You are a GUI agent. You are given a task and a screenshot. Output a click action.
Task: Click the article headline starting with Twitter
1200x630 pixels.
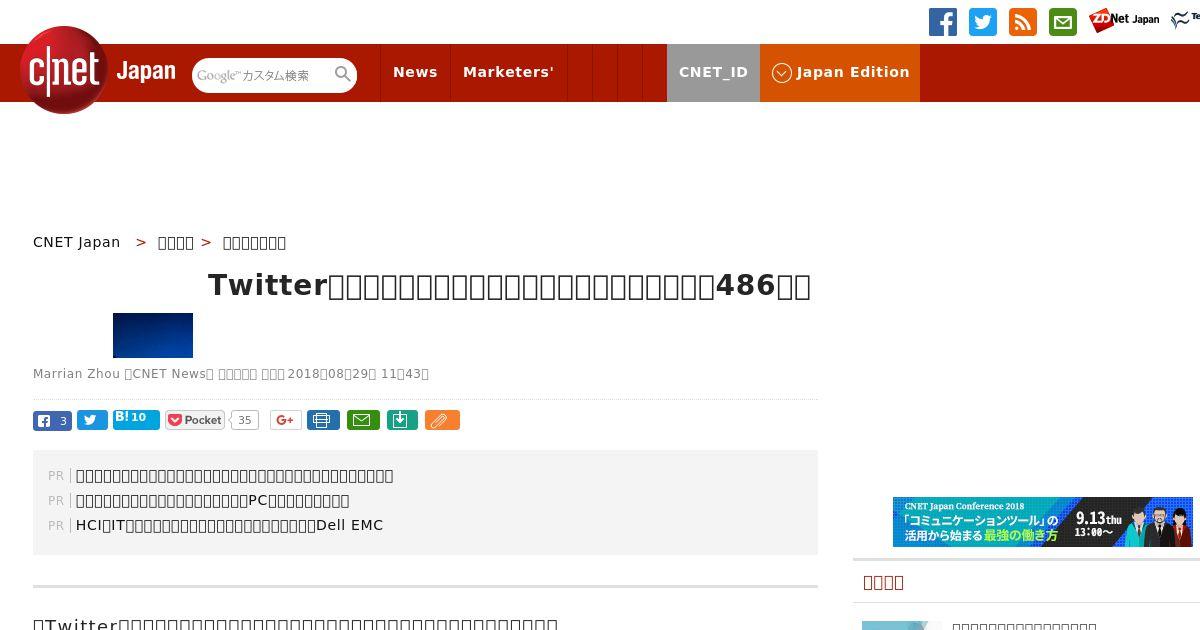pos(509,285)
